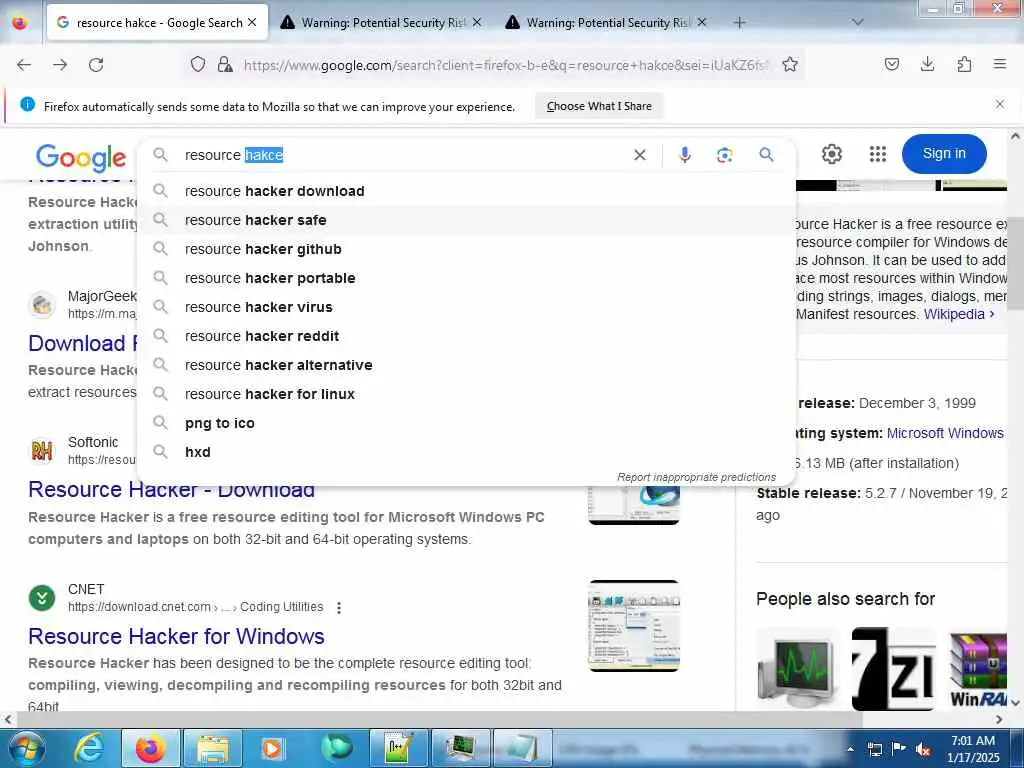
Task: Select suggestion resource hacker download
Action: 466,191
